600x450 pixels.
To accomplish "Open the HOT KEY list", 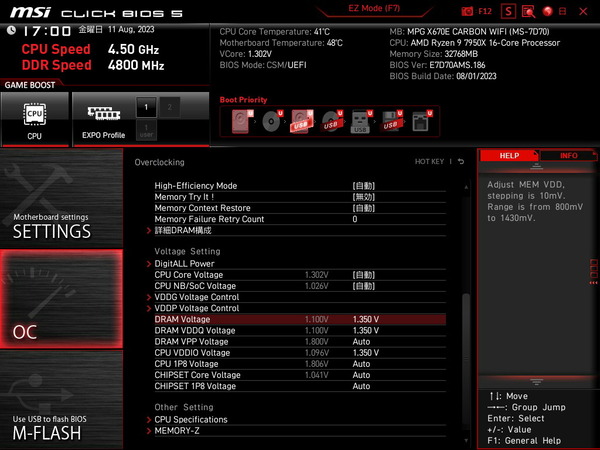I will click(x=429, y=161).
